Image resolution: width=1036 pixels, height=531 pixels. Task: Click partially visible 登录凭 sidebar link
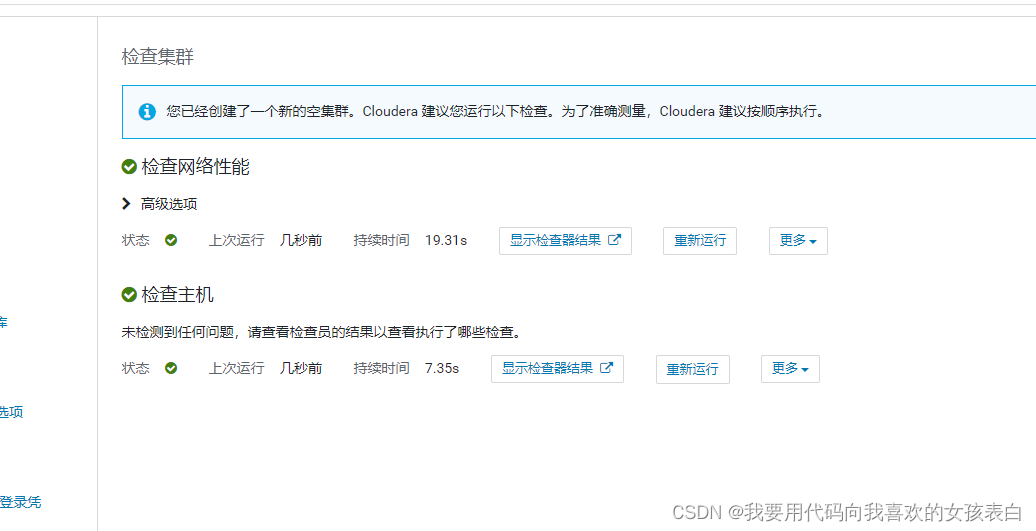click(x=20, y=503)
